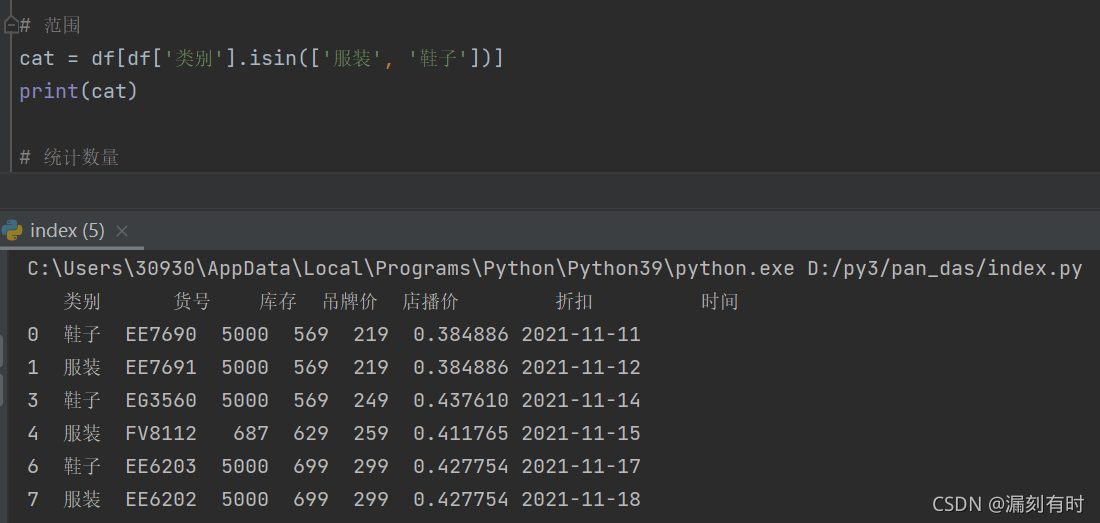This screenshot has width=1100, height=523.
Task: Click the live price '249'
Action: [x=371, y=400]
